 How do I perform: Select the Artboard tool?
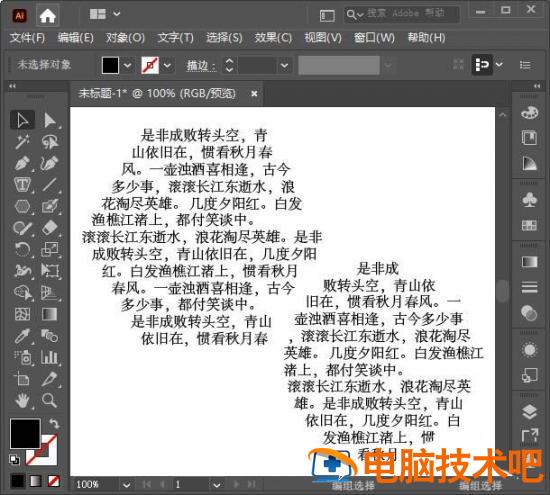point(22,379)
